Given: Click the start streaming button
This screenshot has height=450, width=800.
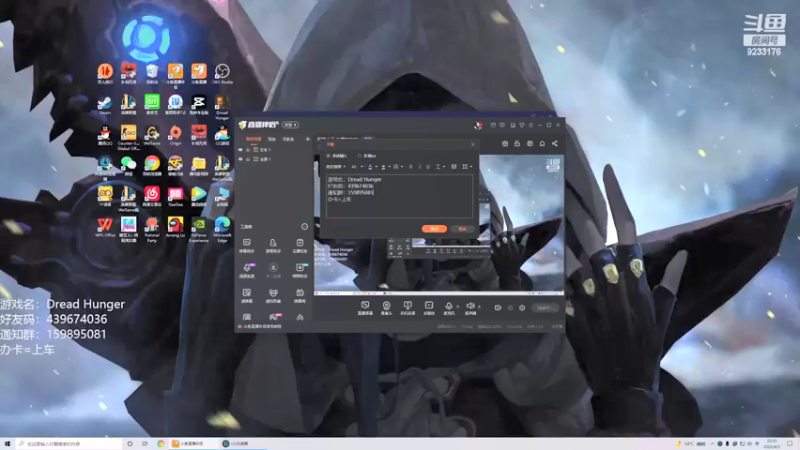Looking at the screenshot, I should click(x=544, y=308).
